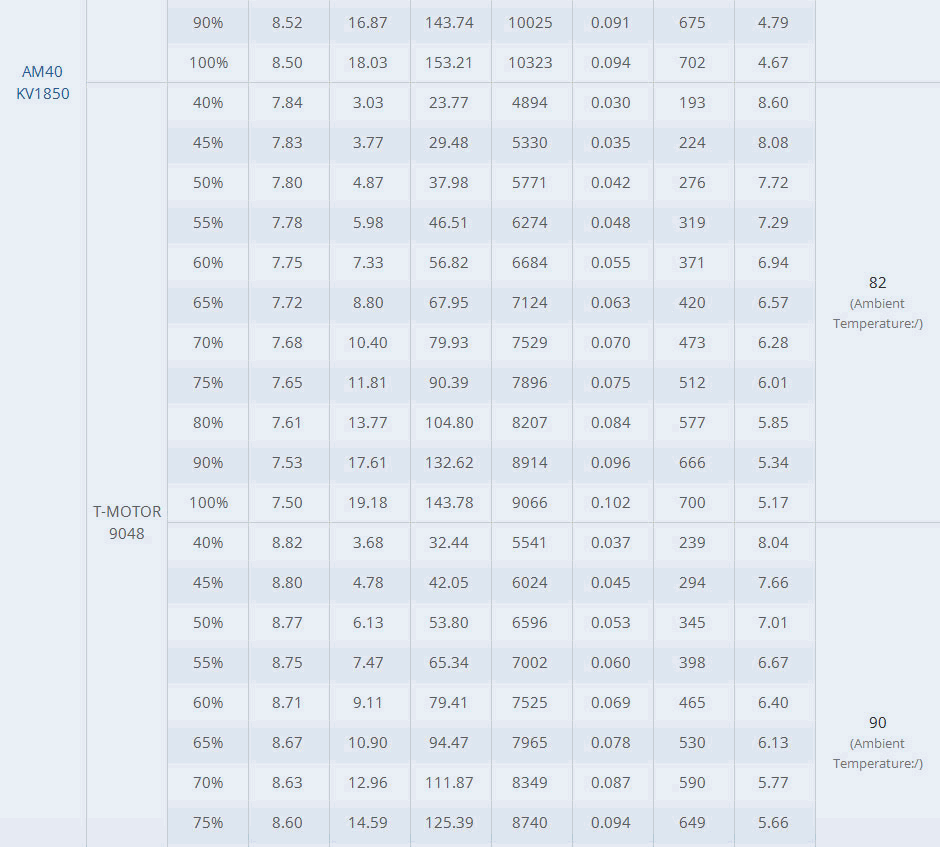Select the 23.77 power cell
This screenshot has height=847, width=940.
coord(449,103)
